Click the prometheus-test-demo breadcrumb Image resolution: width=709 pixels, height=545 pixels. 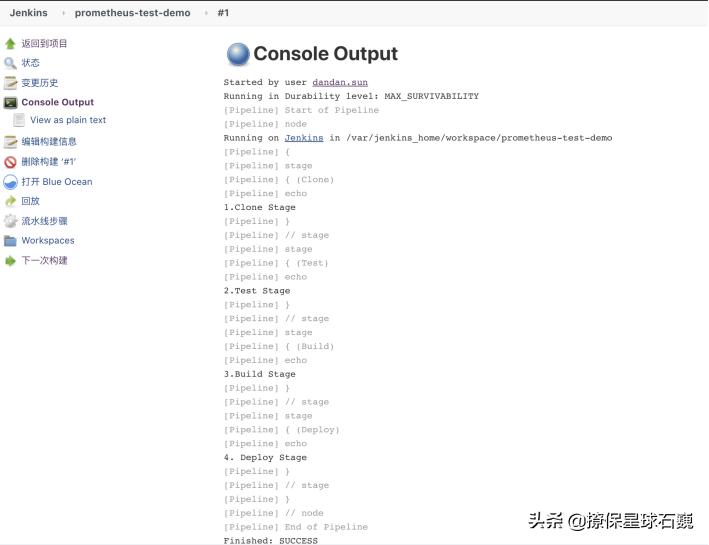click(x=132, y=13)
